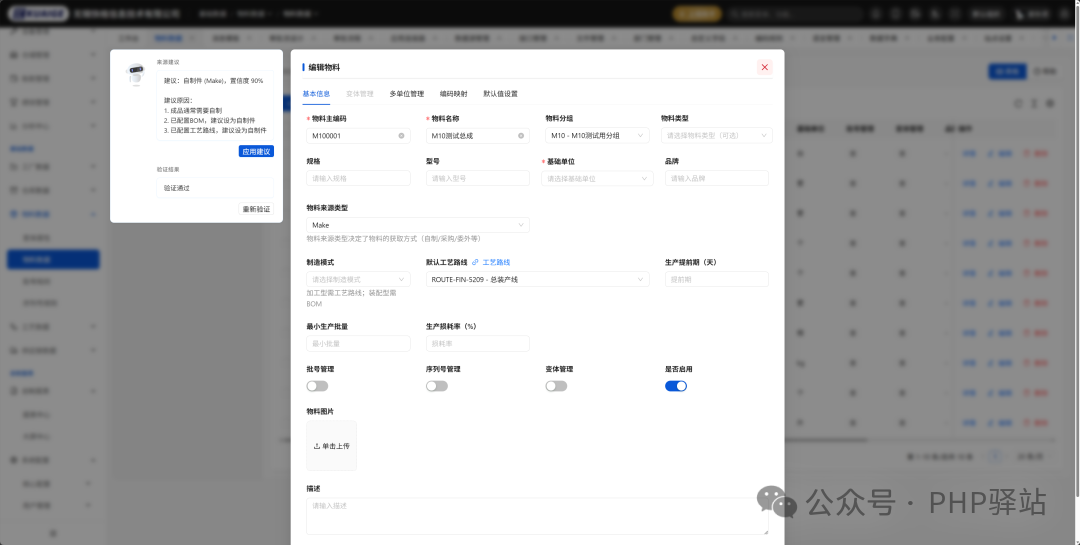The height and width of the screenshot is (545, 1080).
Task: Open the 物料类型 dropdown
Action: 716,136
